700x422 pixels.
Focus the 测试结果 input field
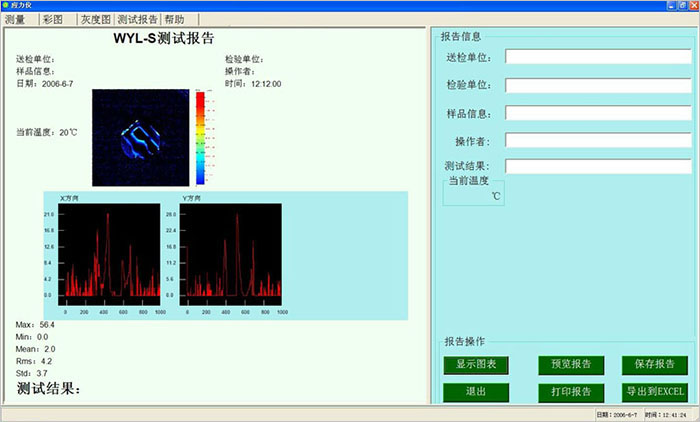(598, 166)
